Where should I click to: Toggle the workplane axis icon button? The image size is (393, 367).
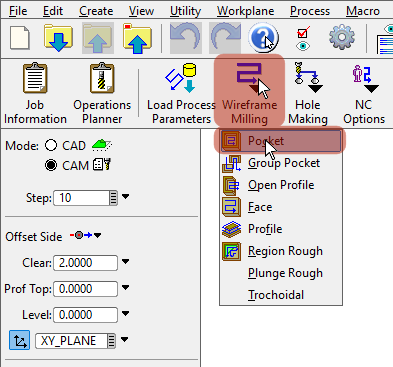(20, 340)
